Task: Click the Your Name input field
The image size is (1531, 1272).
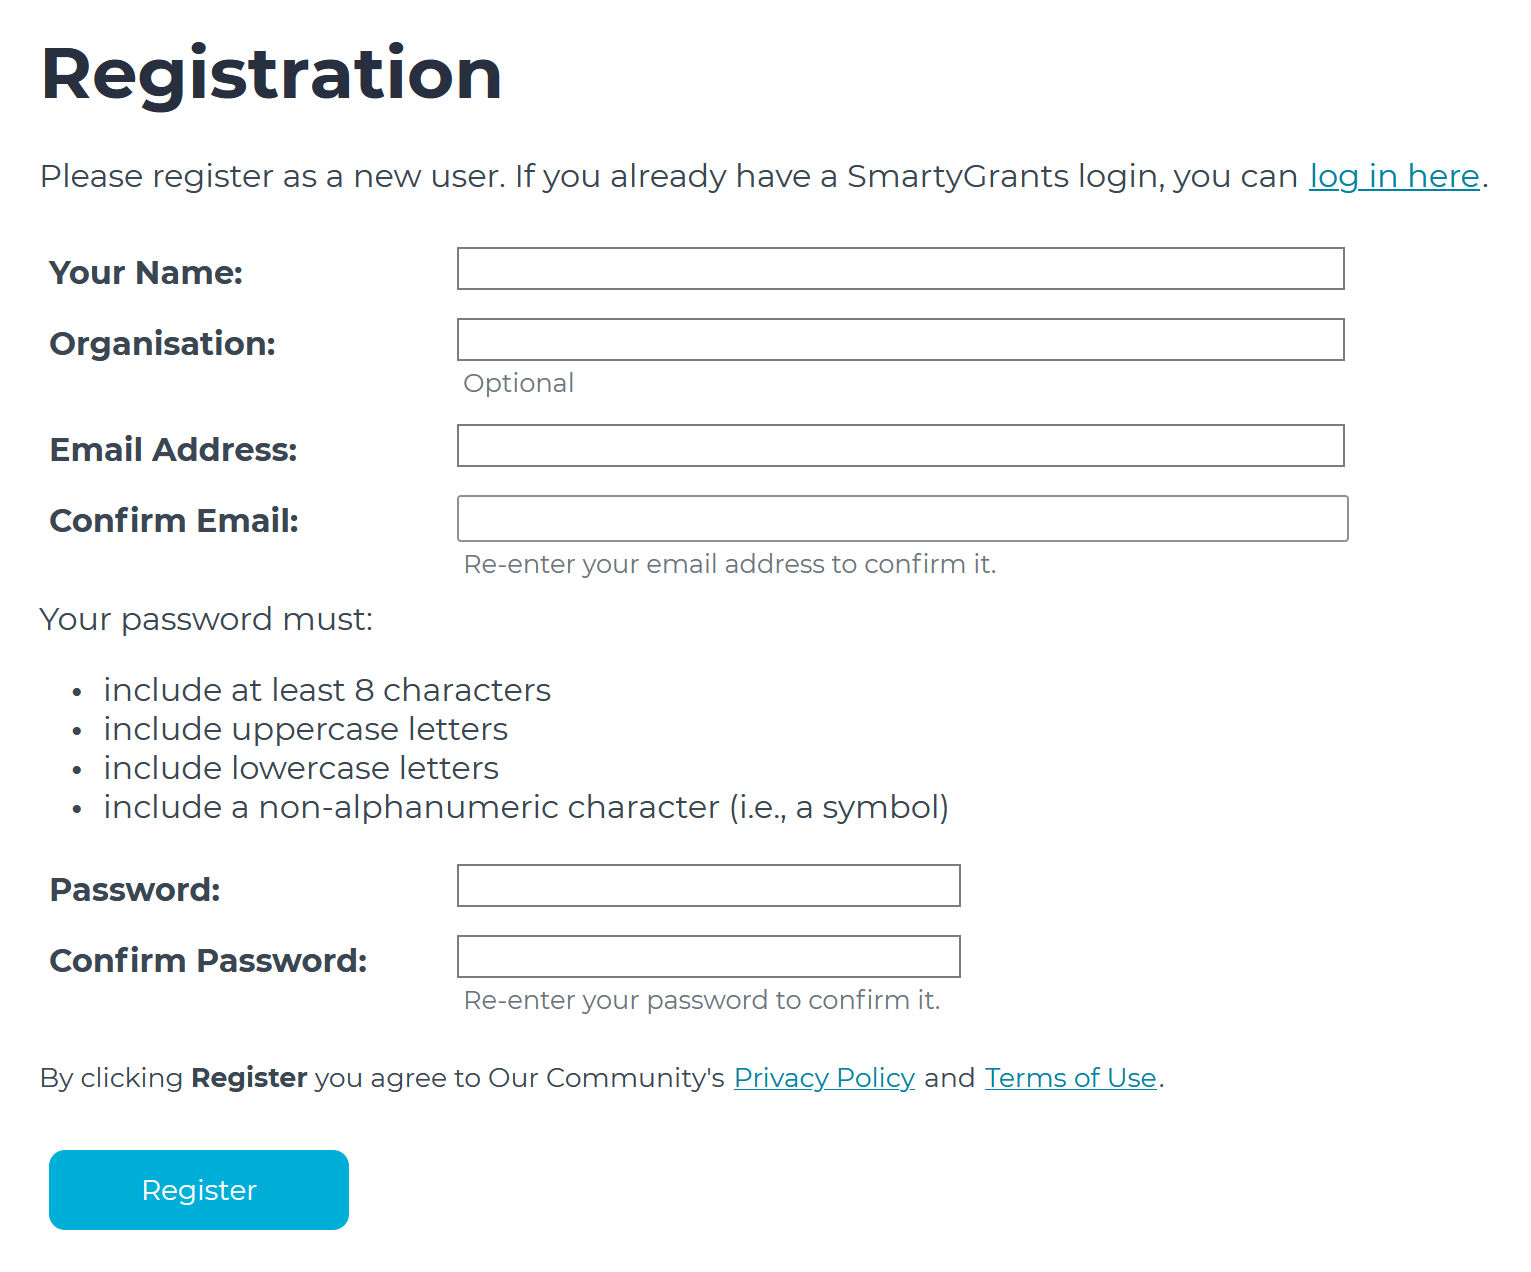Action: tap(899, 268)
